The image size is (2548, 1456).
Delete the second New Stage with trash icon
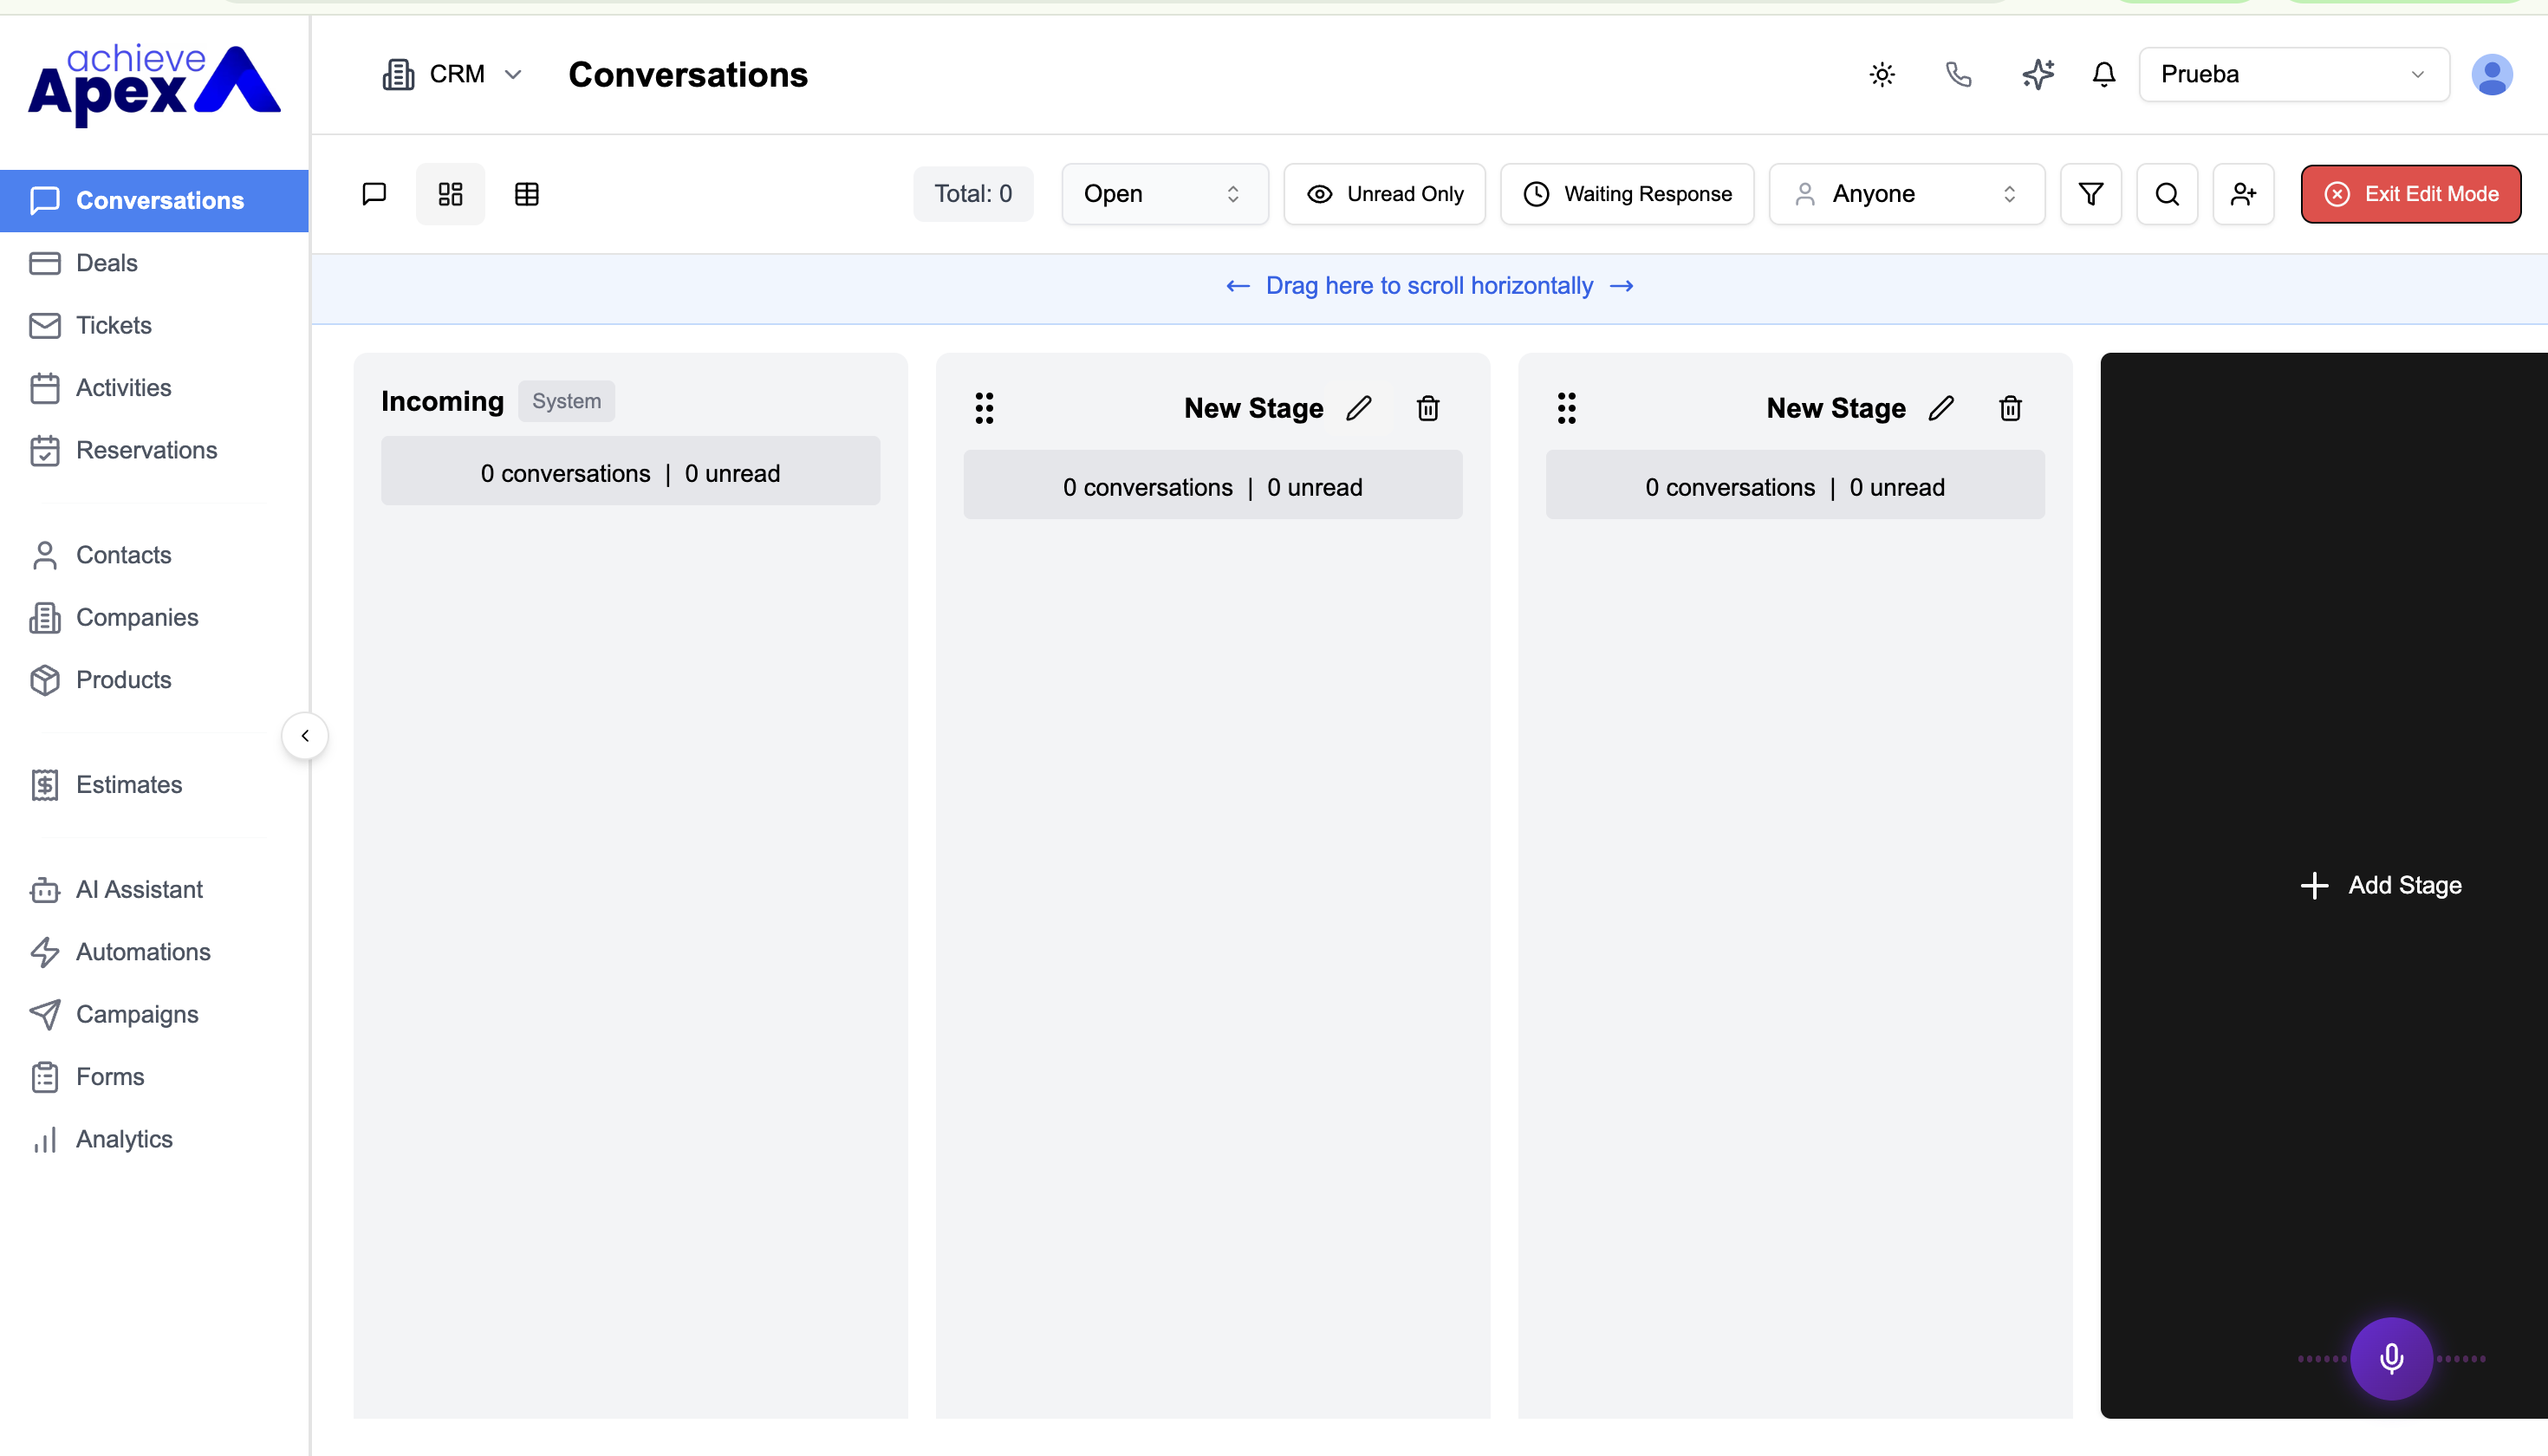point(2010,408)
